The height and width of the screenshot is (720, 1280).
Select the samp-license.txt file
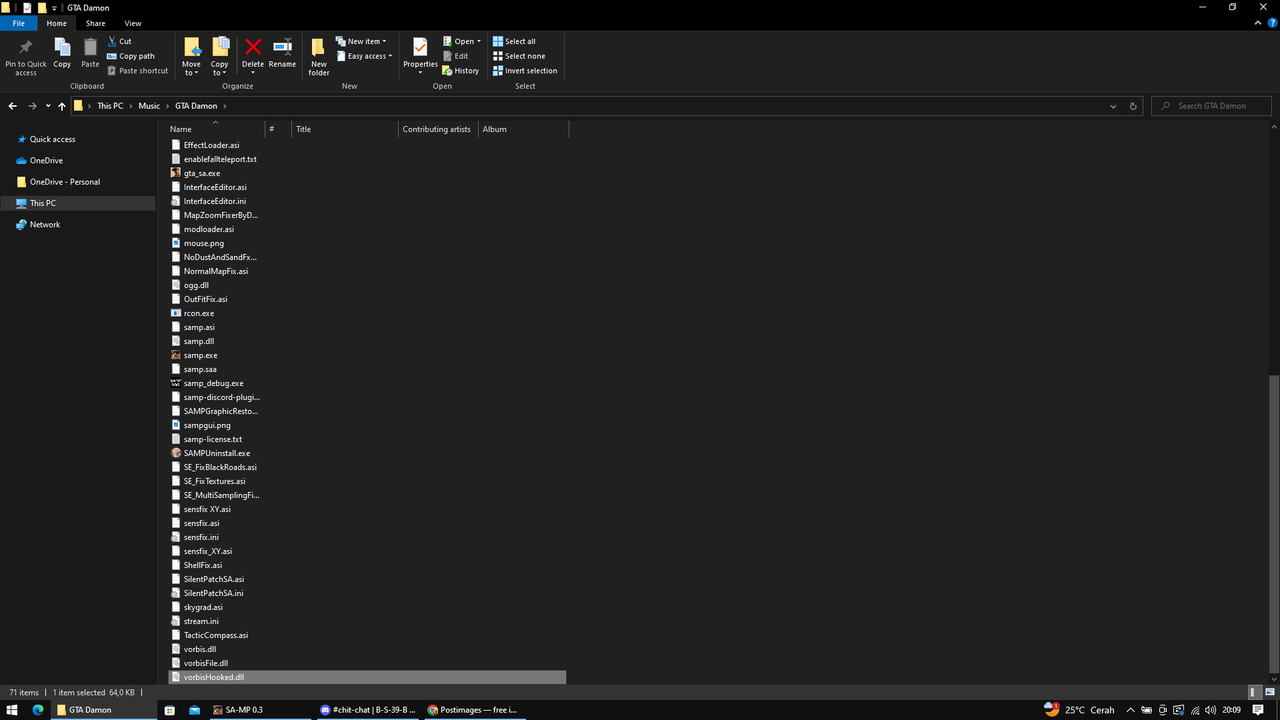pyautogui.click(x=212, y=439)
